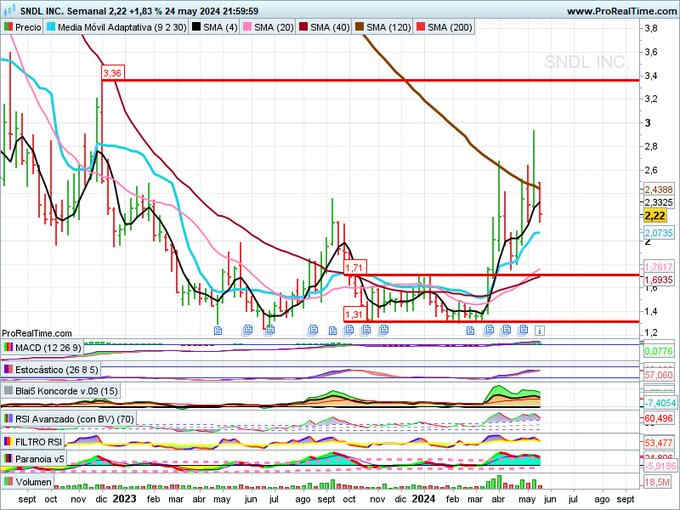The height and width of the screenshot is (510, 680).
Task: Click the Estocástico value 57,060
Action: pos(658,374)
